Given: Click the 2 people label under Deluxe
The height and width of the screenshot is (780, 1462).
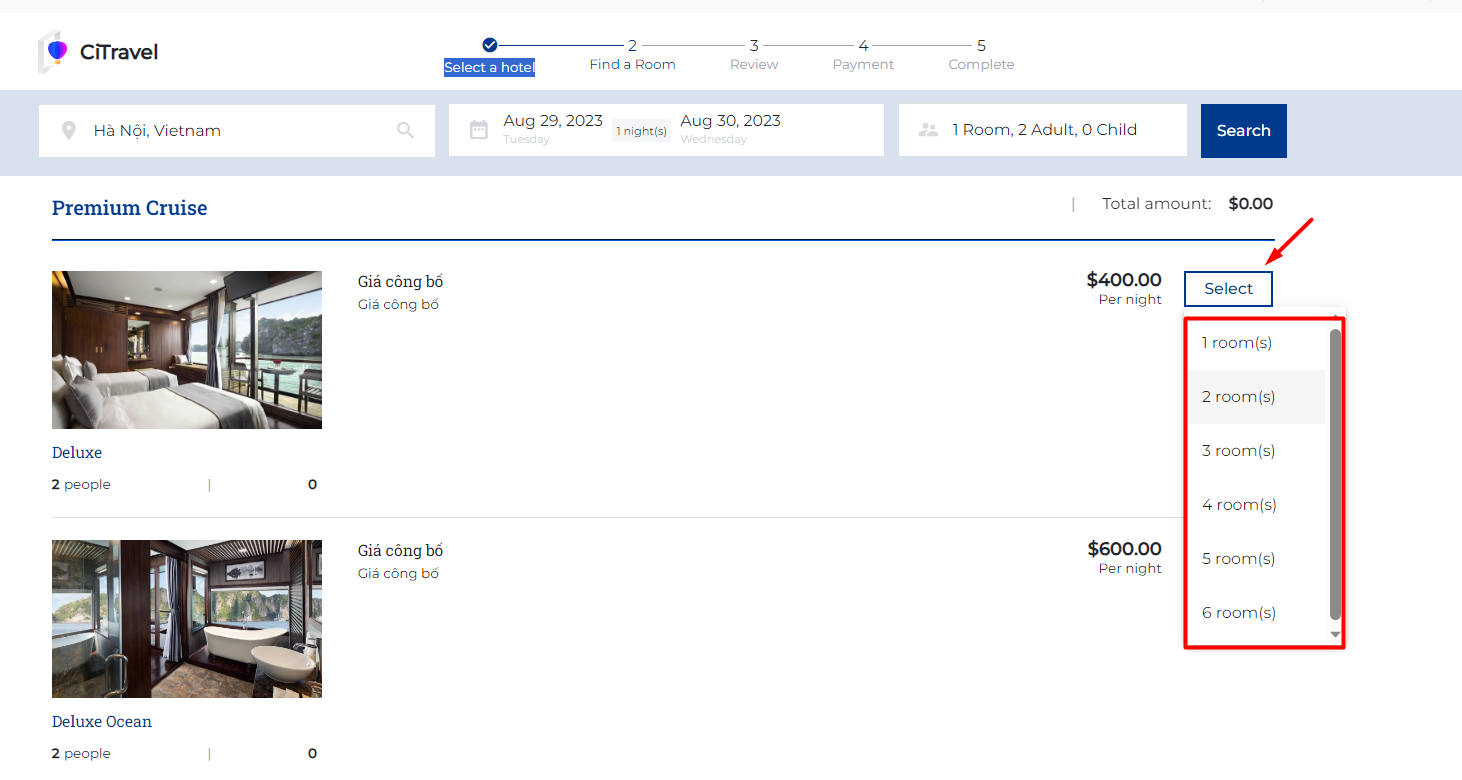Looking at the screenshot, I should [x=81, y=485].
